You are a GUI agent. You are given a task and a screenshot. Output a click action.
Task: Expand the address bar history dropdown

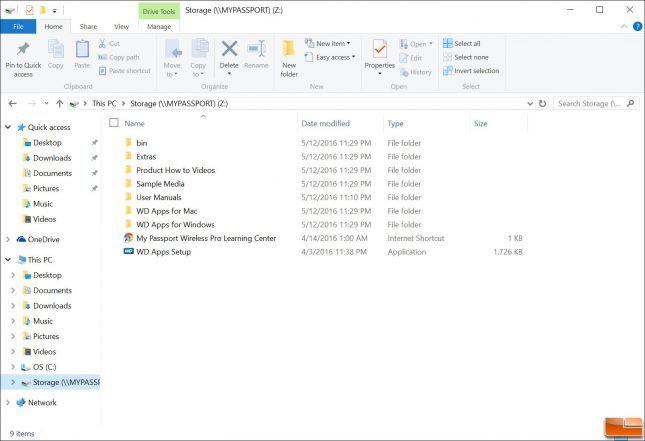[530, 104]
